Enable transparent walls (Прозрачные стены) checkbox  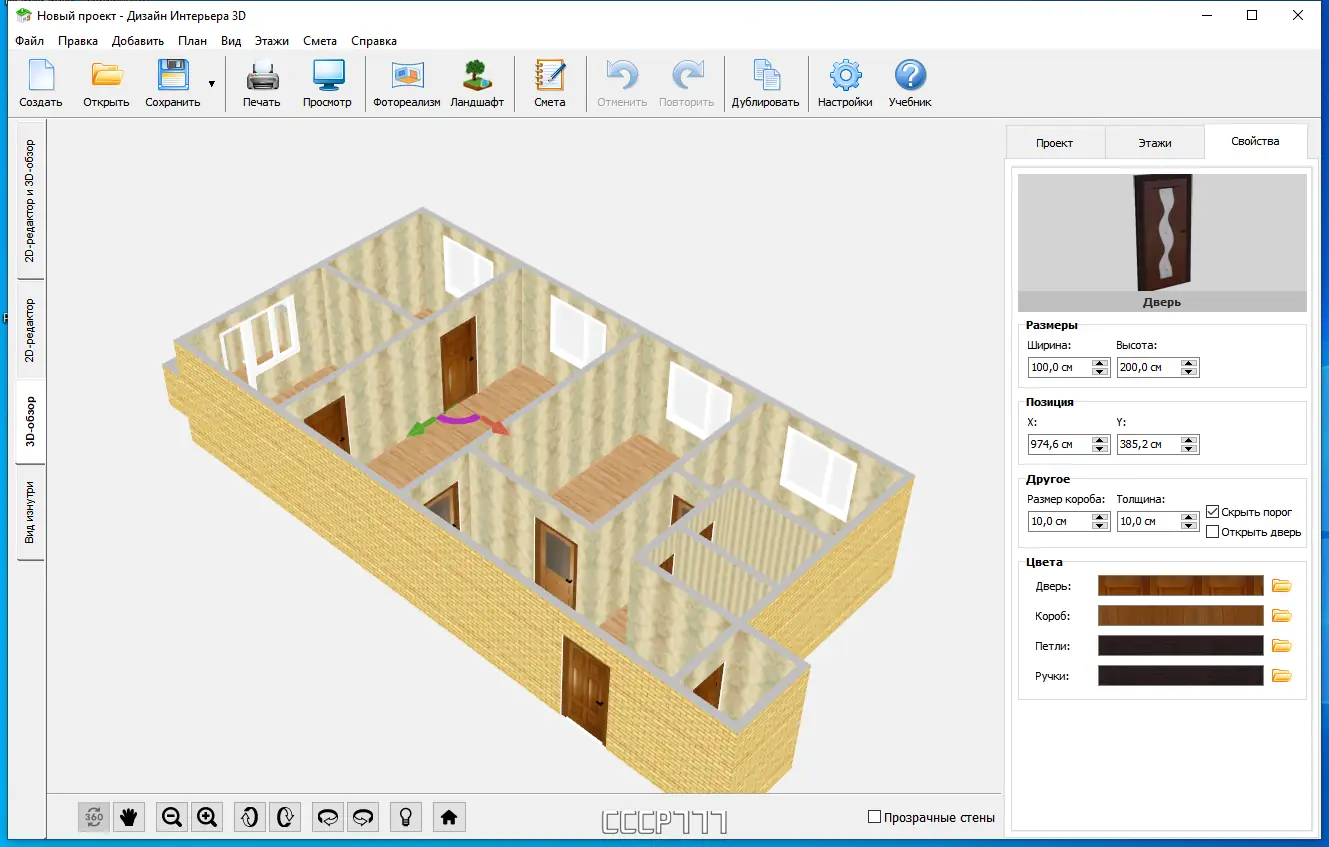pyautogui.click(x=875, y=817)
